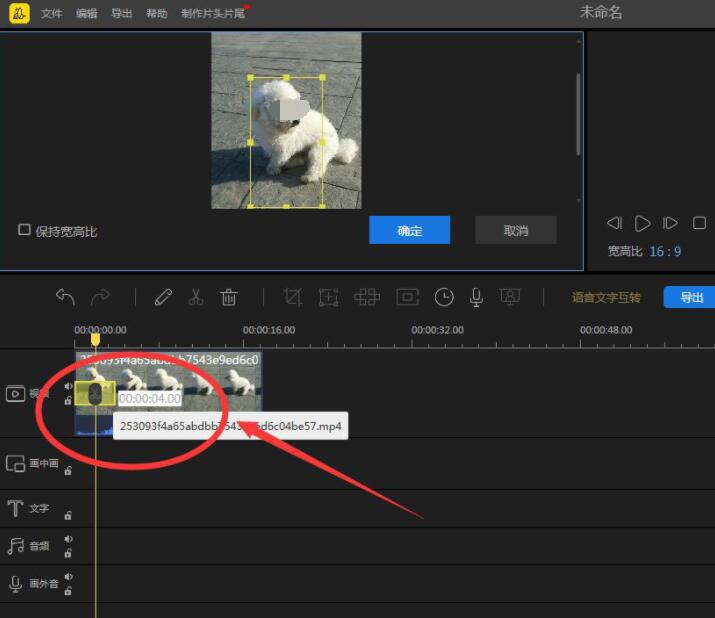Viewport: 715px width, 618px height.
Task: Confirm crop with 确定 button
Action: tap(409, 230)
